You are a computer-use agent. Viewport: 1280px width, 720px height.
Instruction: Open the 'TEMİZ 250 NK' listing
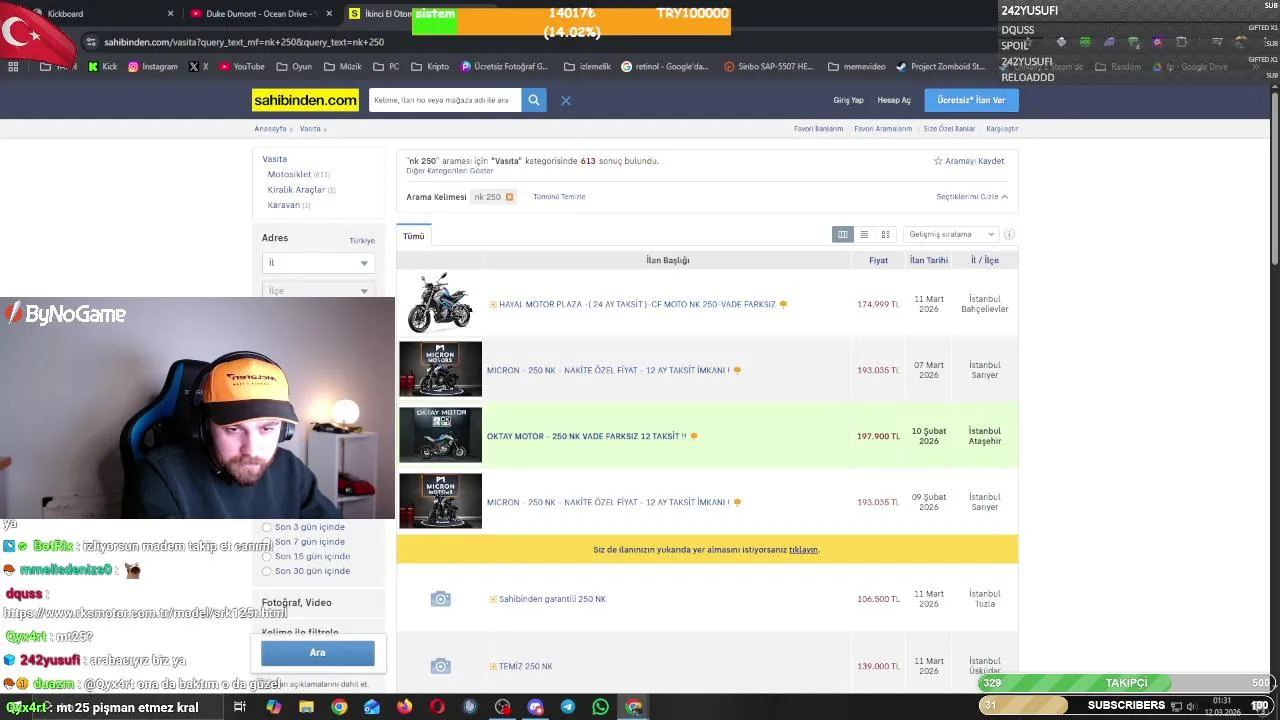[525, 666]
